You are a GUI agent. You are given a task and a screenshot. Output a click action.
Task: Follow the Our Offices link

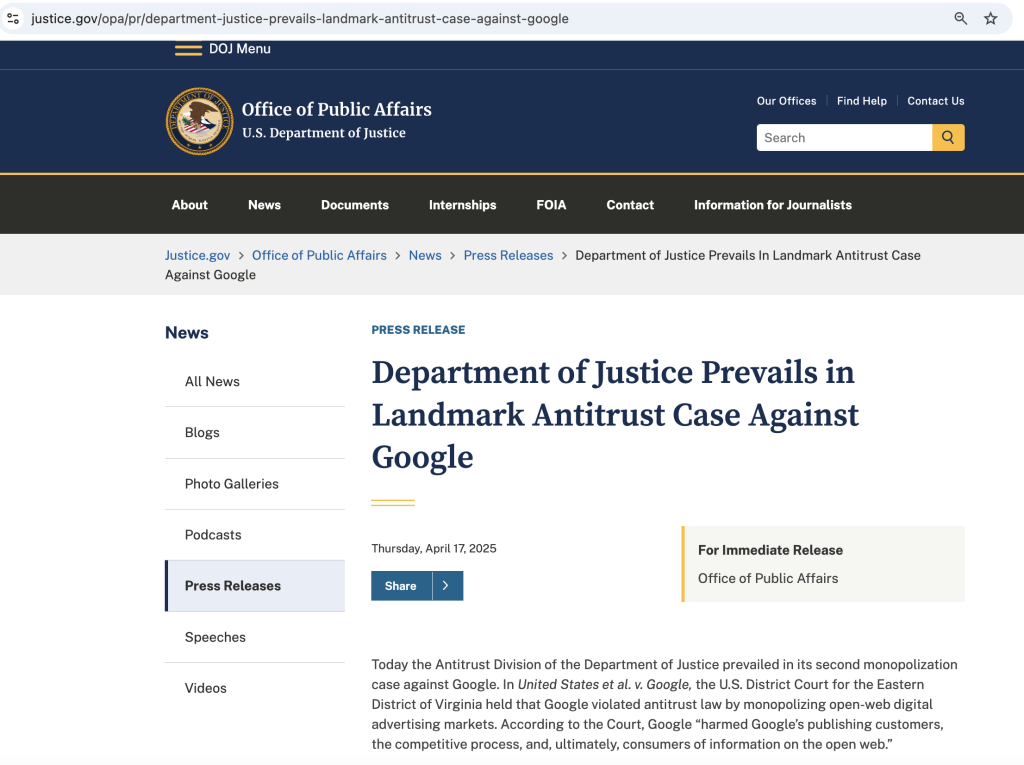[x=786, y=101]
